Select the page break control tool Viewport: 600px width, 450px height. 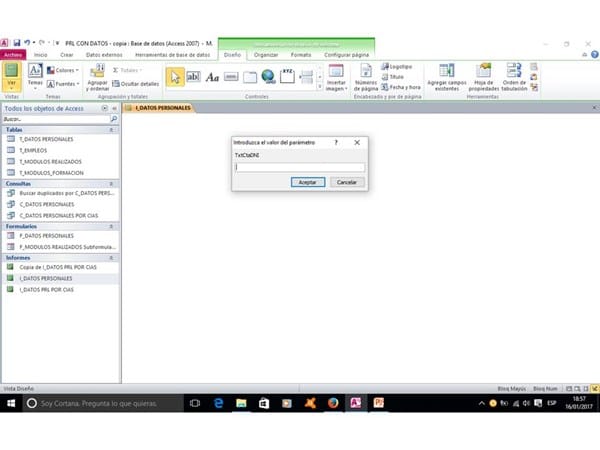(x=306, y=77)
